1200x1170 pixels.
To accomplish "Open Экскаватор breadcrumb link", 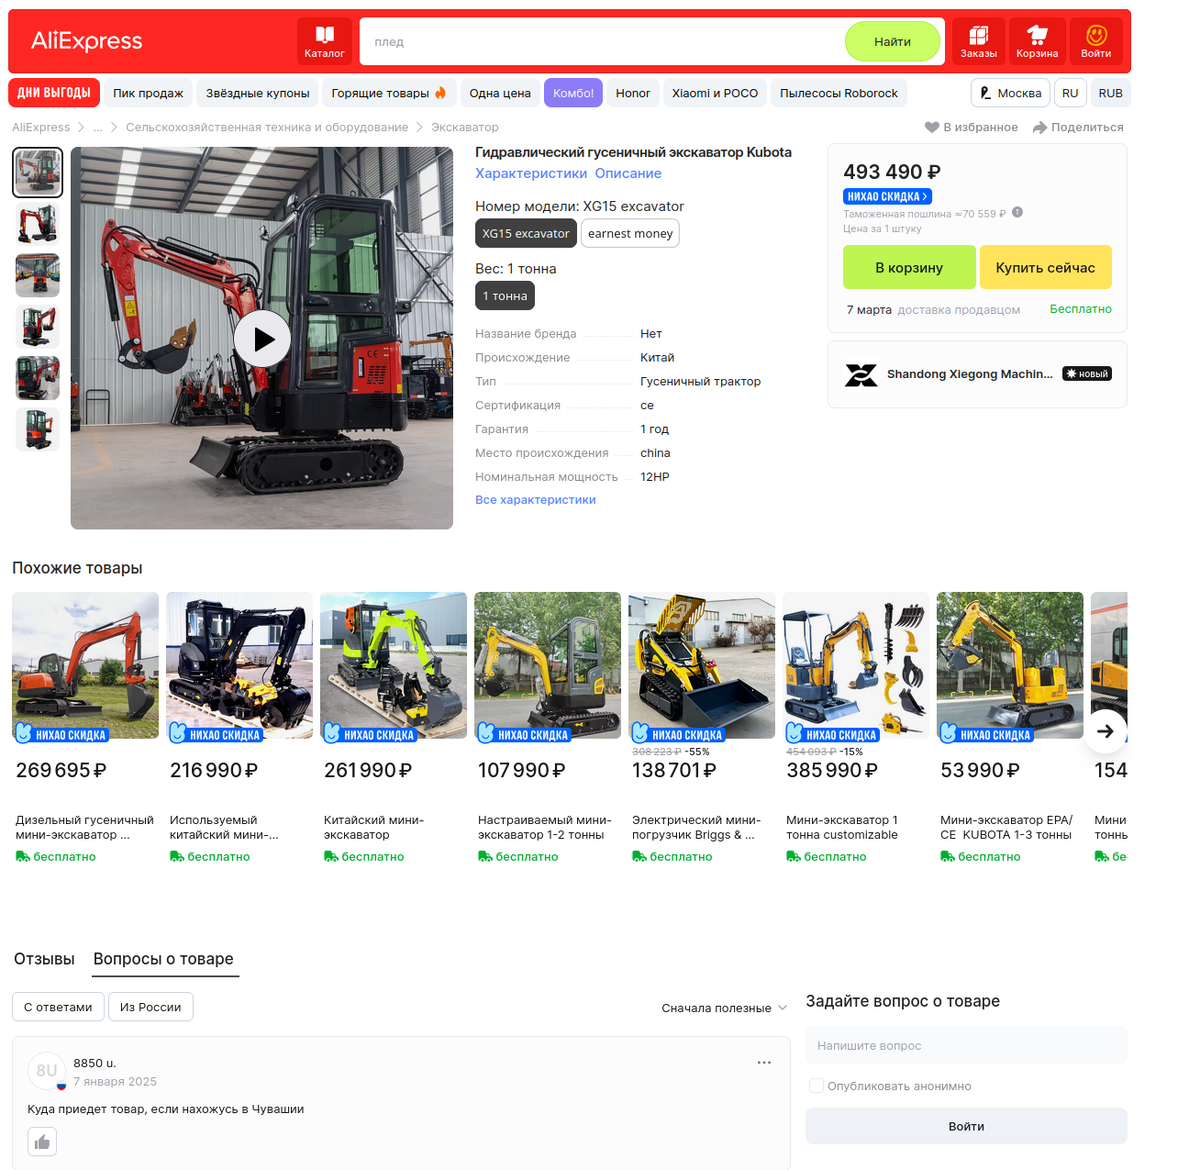I will click(464, 127).
